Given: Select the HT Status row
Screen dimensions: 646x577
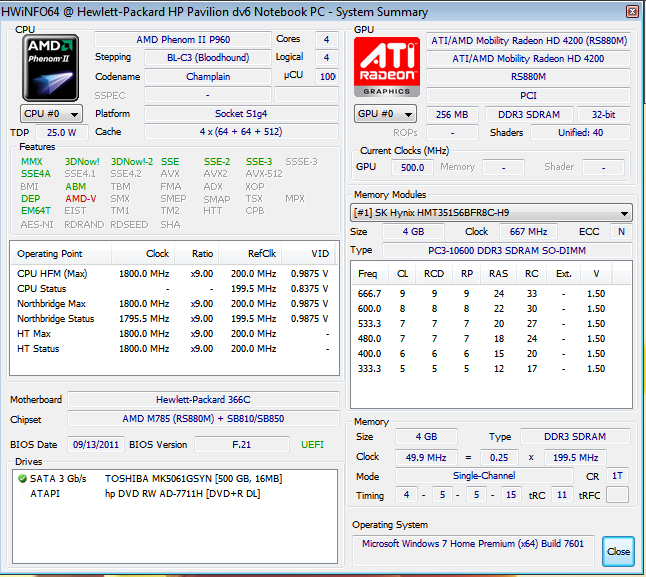Looking at the screenshot, I should (x=173, y=349).
